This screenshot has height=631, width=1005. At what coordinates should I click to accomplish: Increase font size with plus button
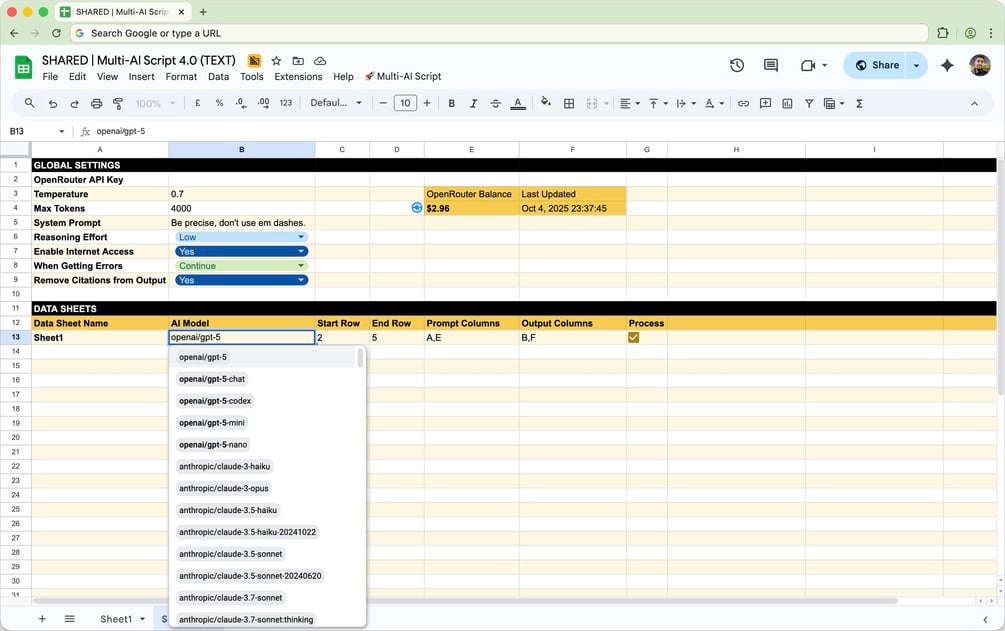(x=427, y=103)
